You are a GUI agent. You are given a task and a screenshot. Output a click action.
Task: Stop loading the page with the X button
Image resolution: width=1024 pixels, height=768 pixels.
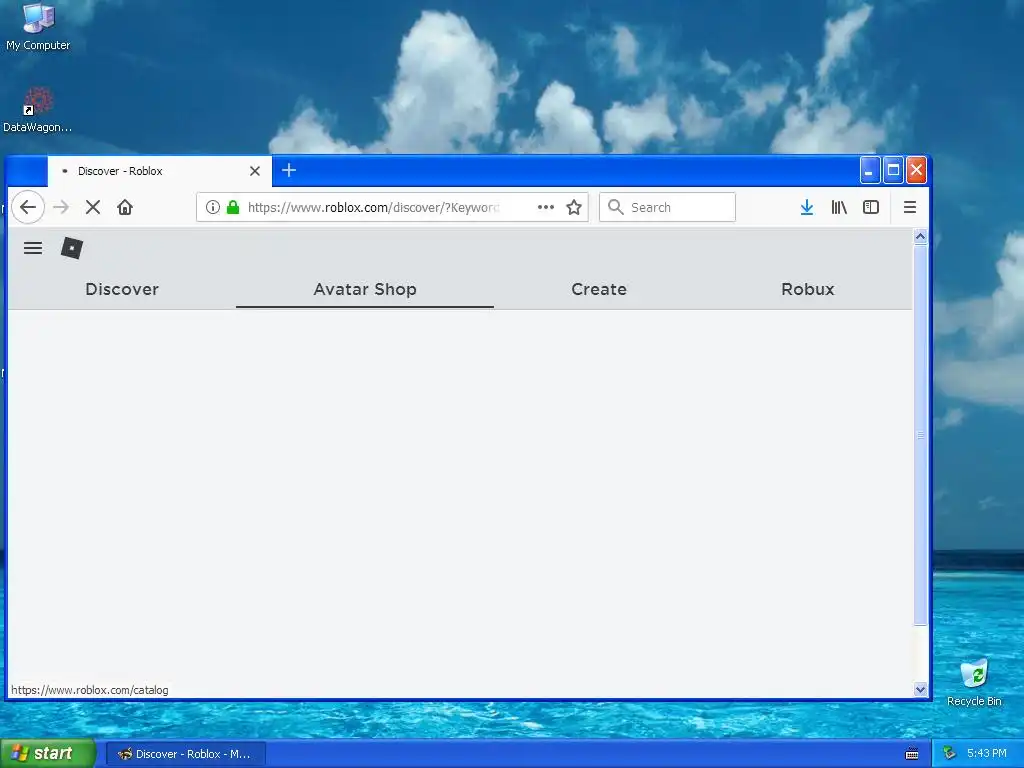[x=93, y=207]
